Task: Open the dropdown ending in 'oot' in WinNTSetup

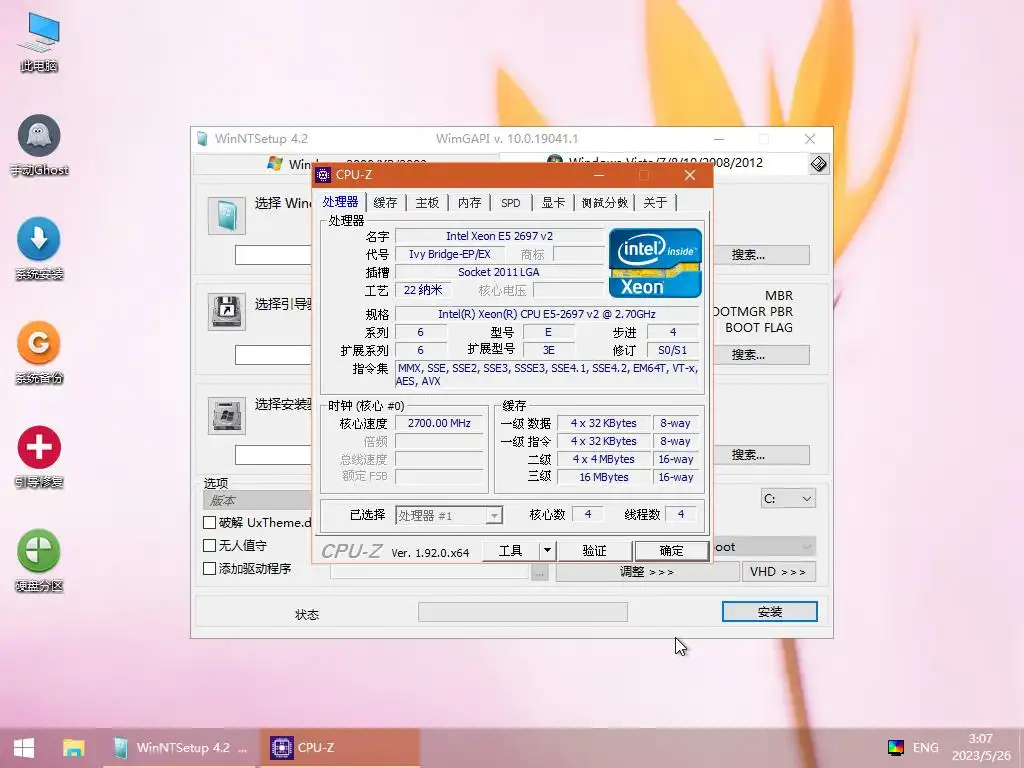Action: tap(763, 547)
